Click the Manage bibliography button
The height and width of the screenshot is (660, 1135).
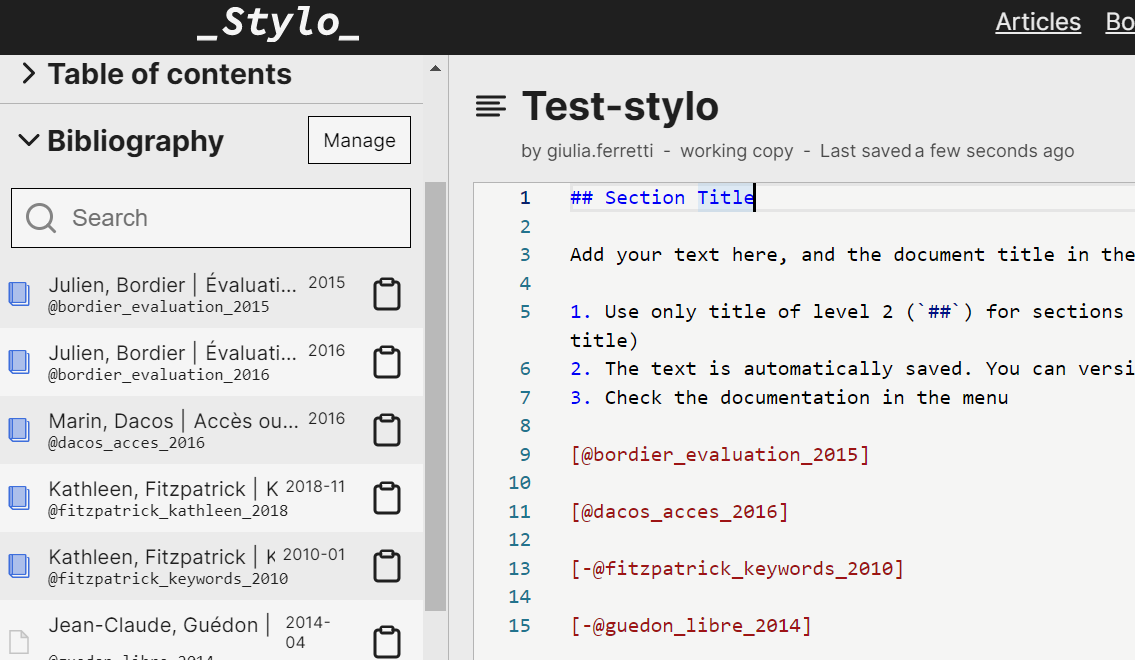(x=359, y=140)
